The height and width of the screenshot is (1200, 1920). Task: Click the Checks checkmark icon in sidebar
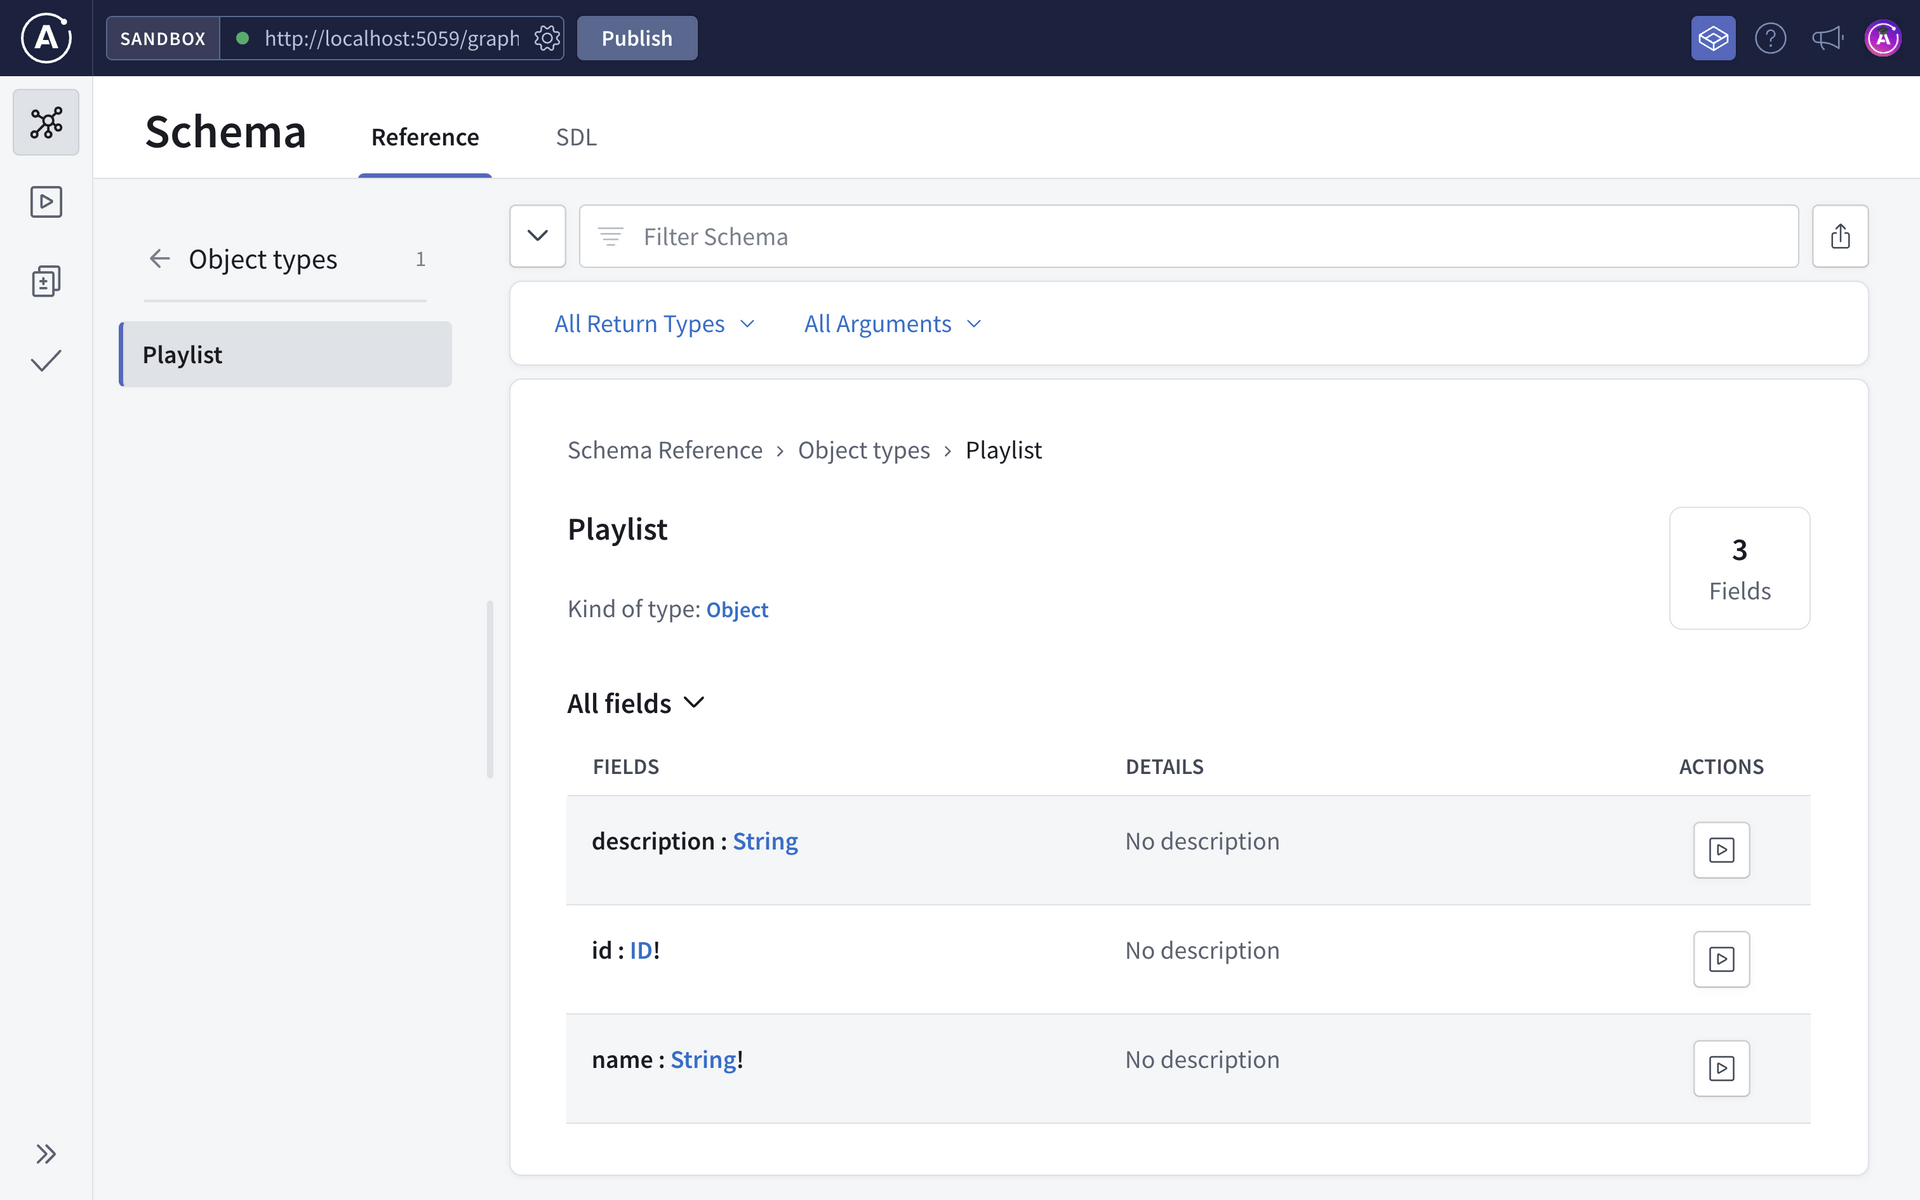click(x=45, y=361)
